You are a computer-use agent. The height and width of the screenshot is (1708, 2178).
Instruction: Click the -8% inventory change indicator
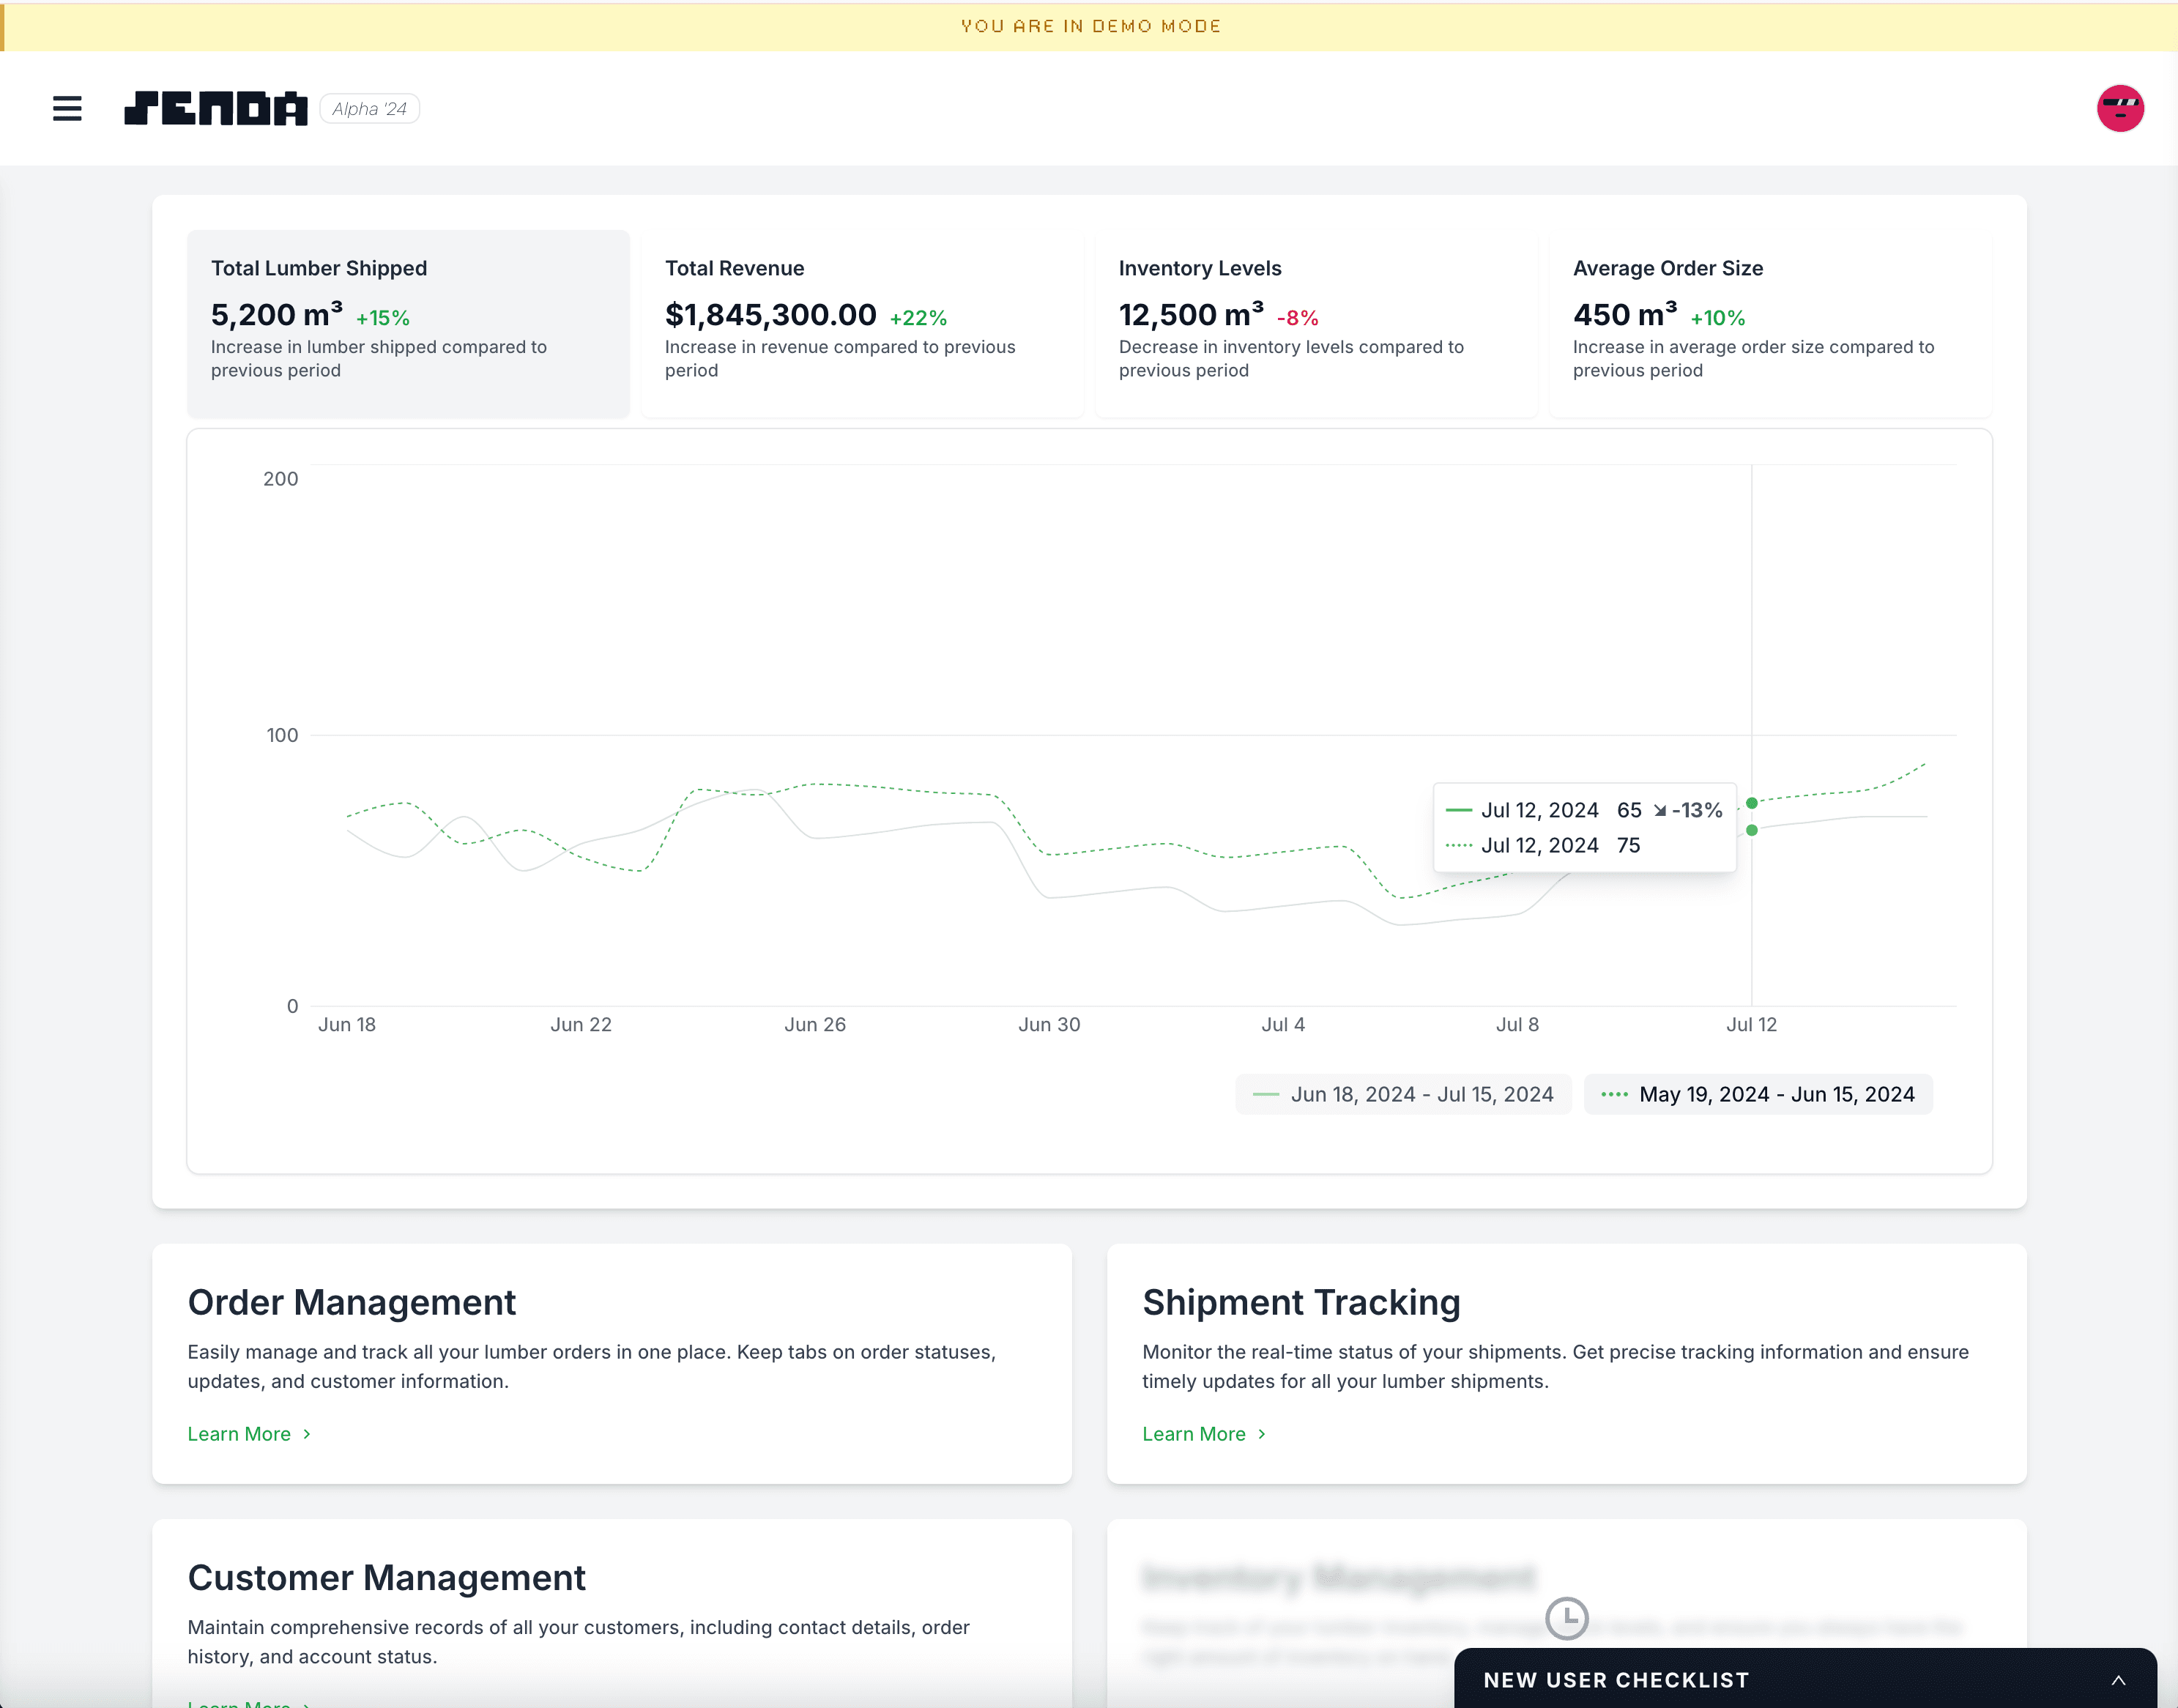pos(1298,318)
